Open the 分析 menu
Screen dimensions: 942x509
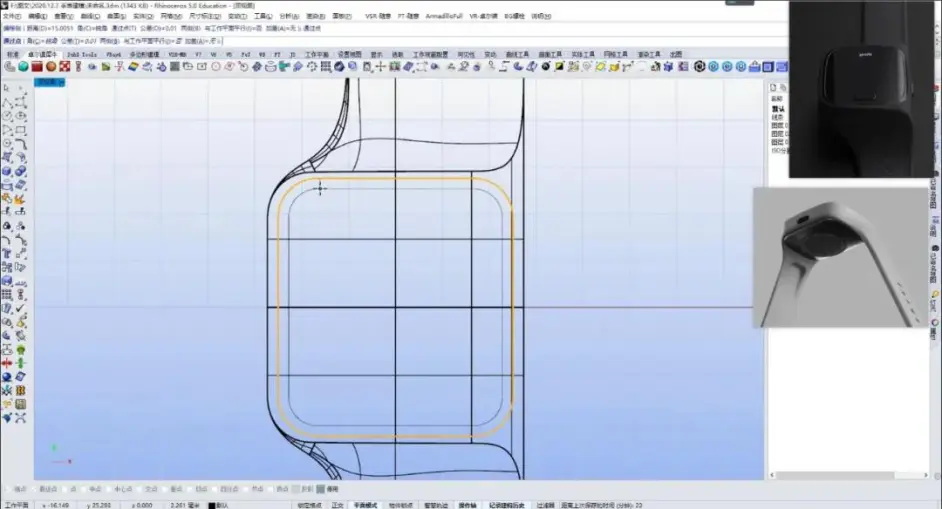pos(290,16)
